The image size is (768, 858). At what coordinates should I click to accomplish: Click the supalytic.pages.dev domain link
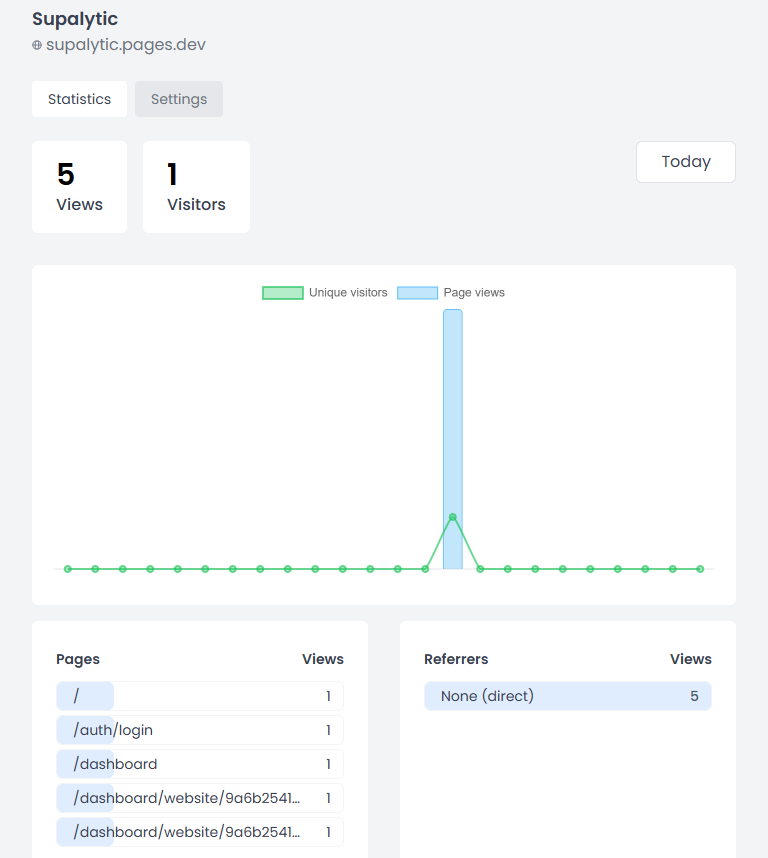pos(126,45)
